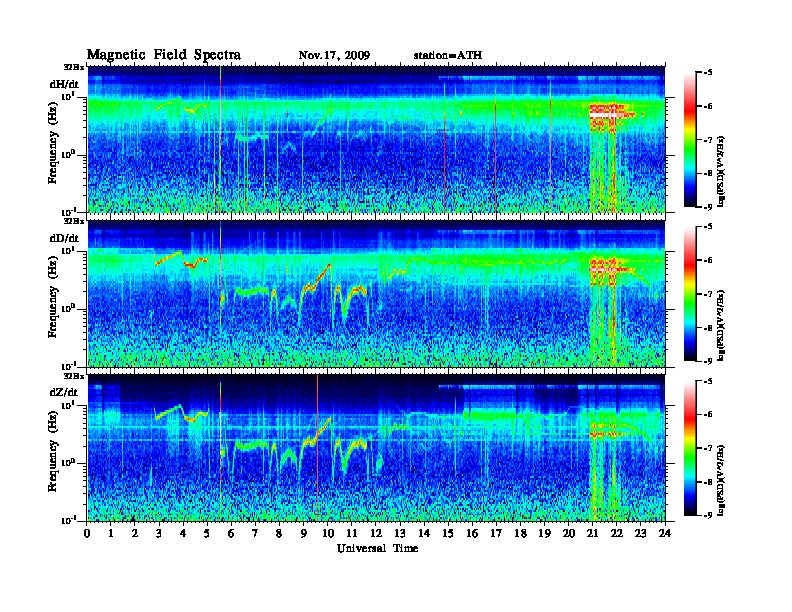Viewport: 792px width, 612px height.
Task: Click the 10^0 frequency tick of dH/dt panel
Action: tap(68, 154)
